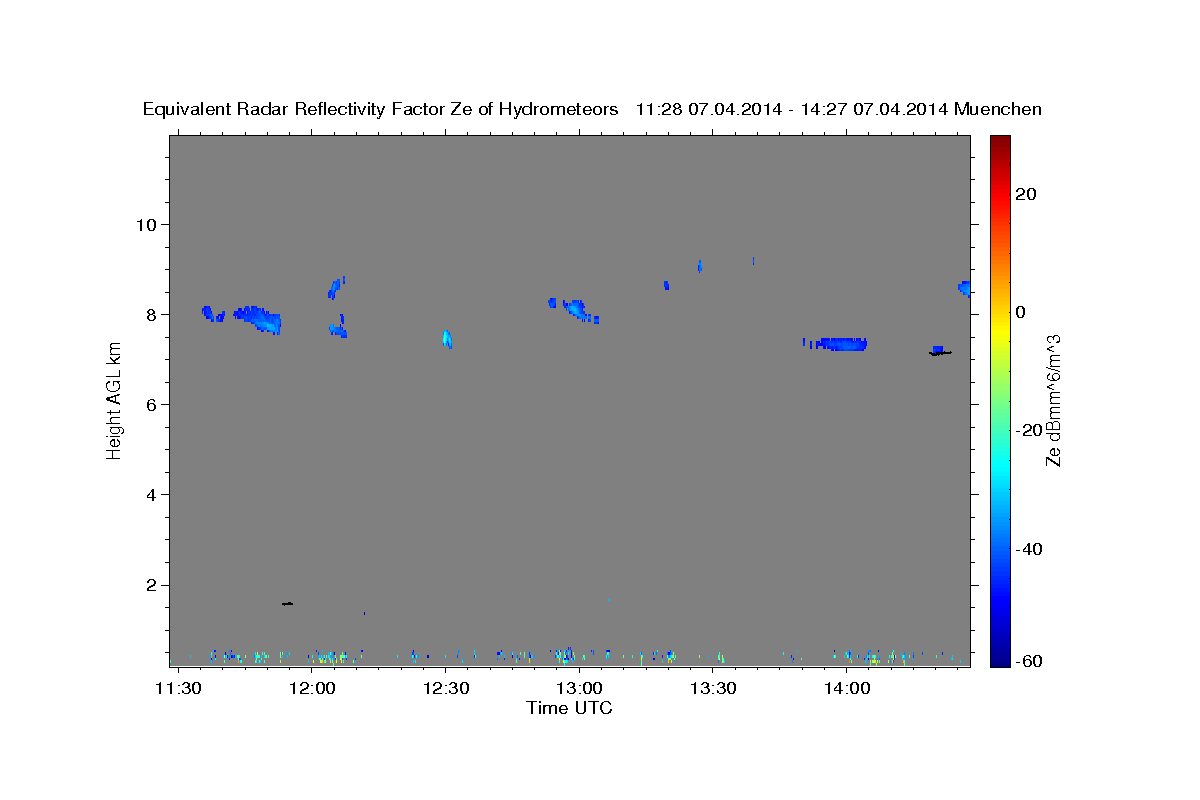The width and height of the screenshot is (1200, 800).
Task: Click the height tick label "10"
Action: [x=148, y=224]
